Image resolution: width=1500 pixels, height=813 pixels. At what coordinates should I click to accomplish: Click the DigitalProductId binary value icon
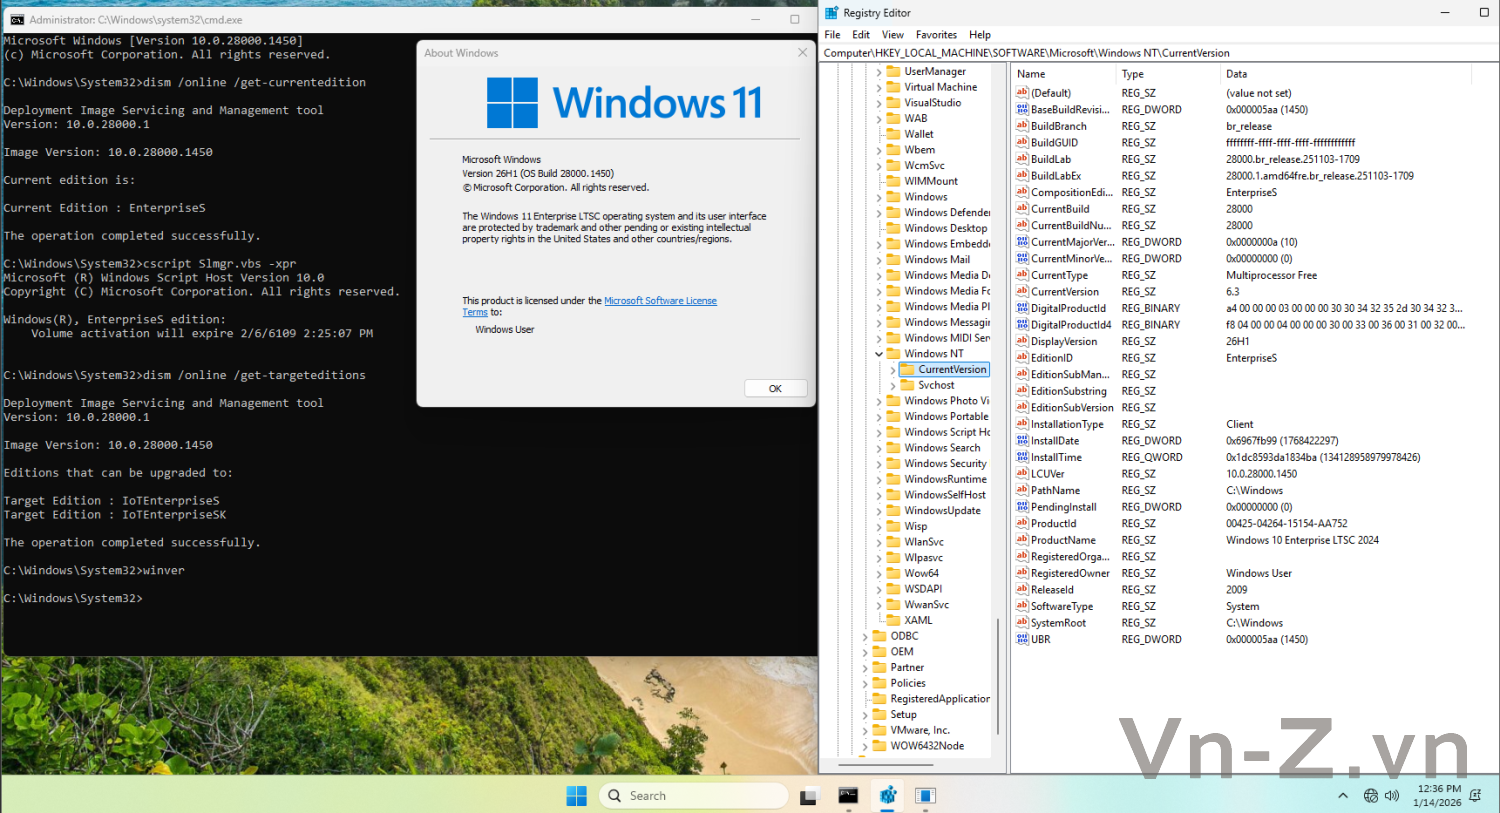point(1022,308)
